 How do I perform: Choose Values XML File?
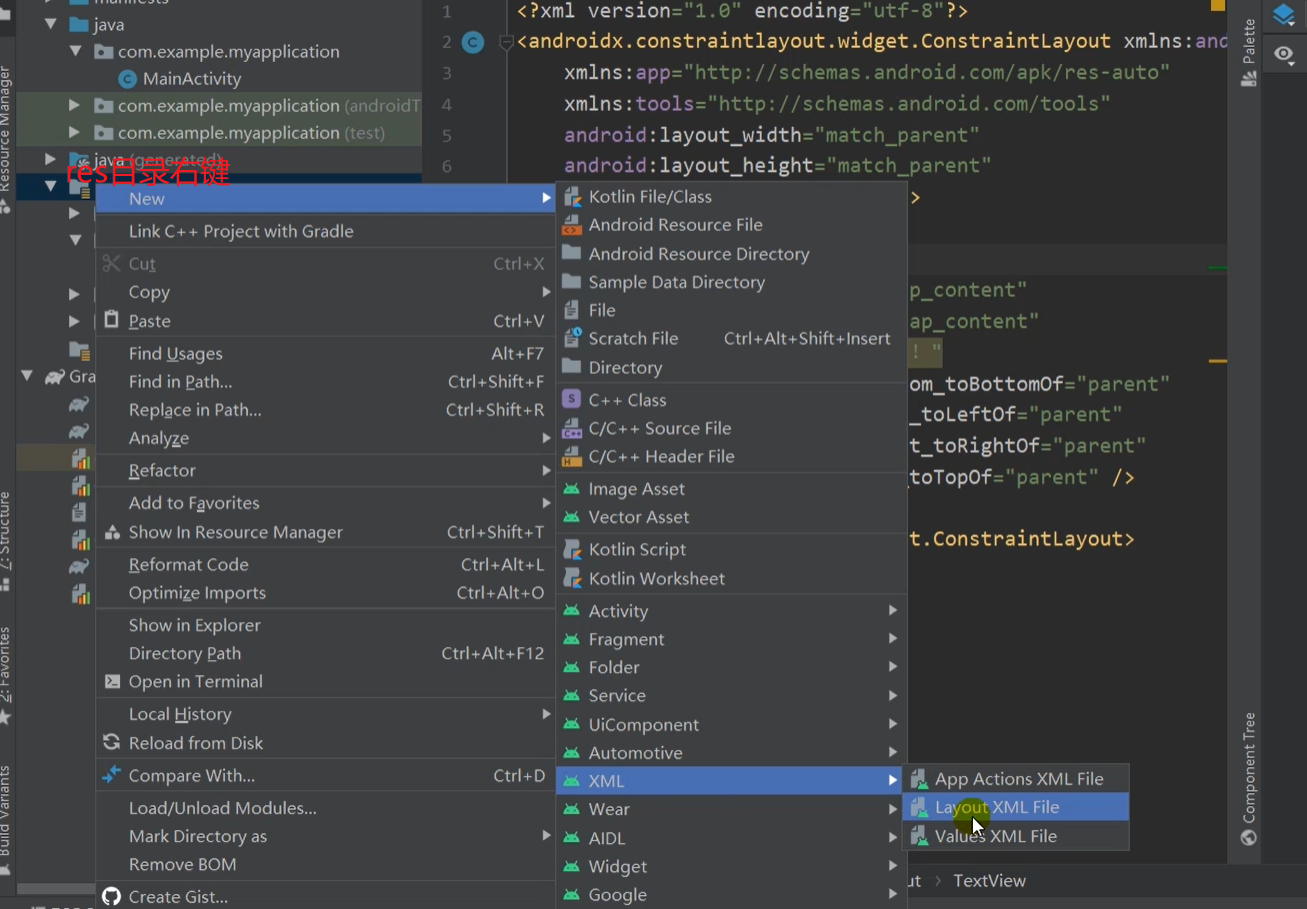click(1016, 836)
